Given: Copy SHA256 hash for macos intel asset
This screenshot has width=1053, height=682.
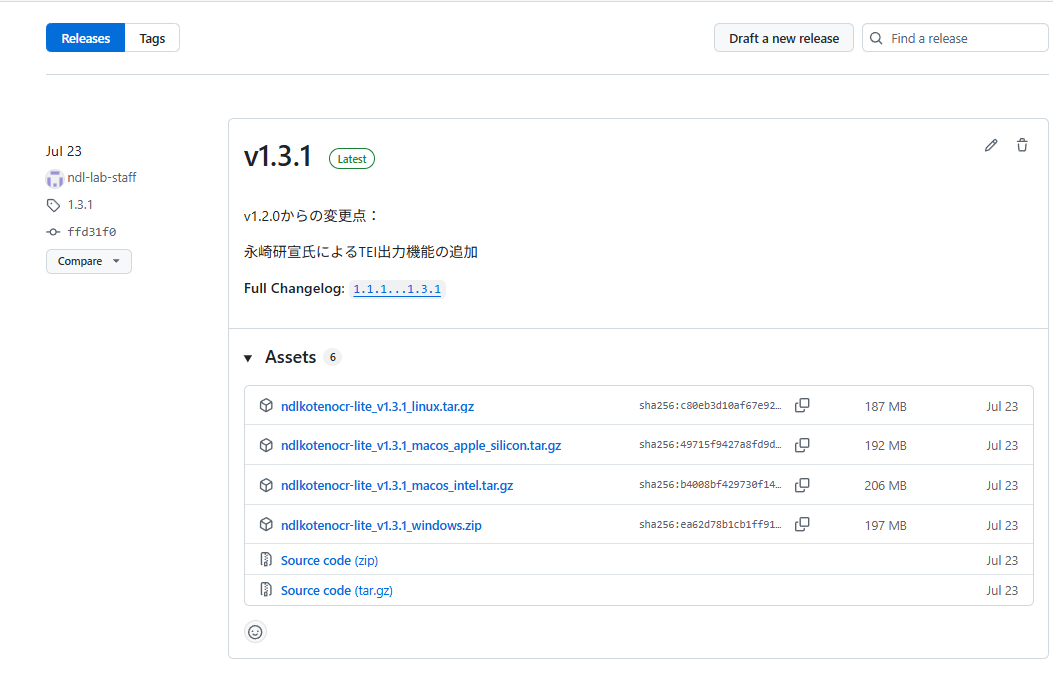Looking at the screenshot, I should (x=802, y=485).
